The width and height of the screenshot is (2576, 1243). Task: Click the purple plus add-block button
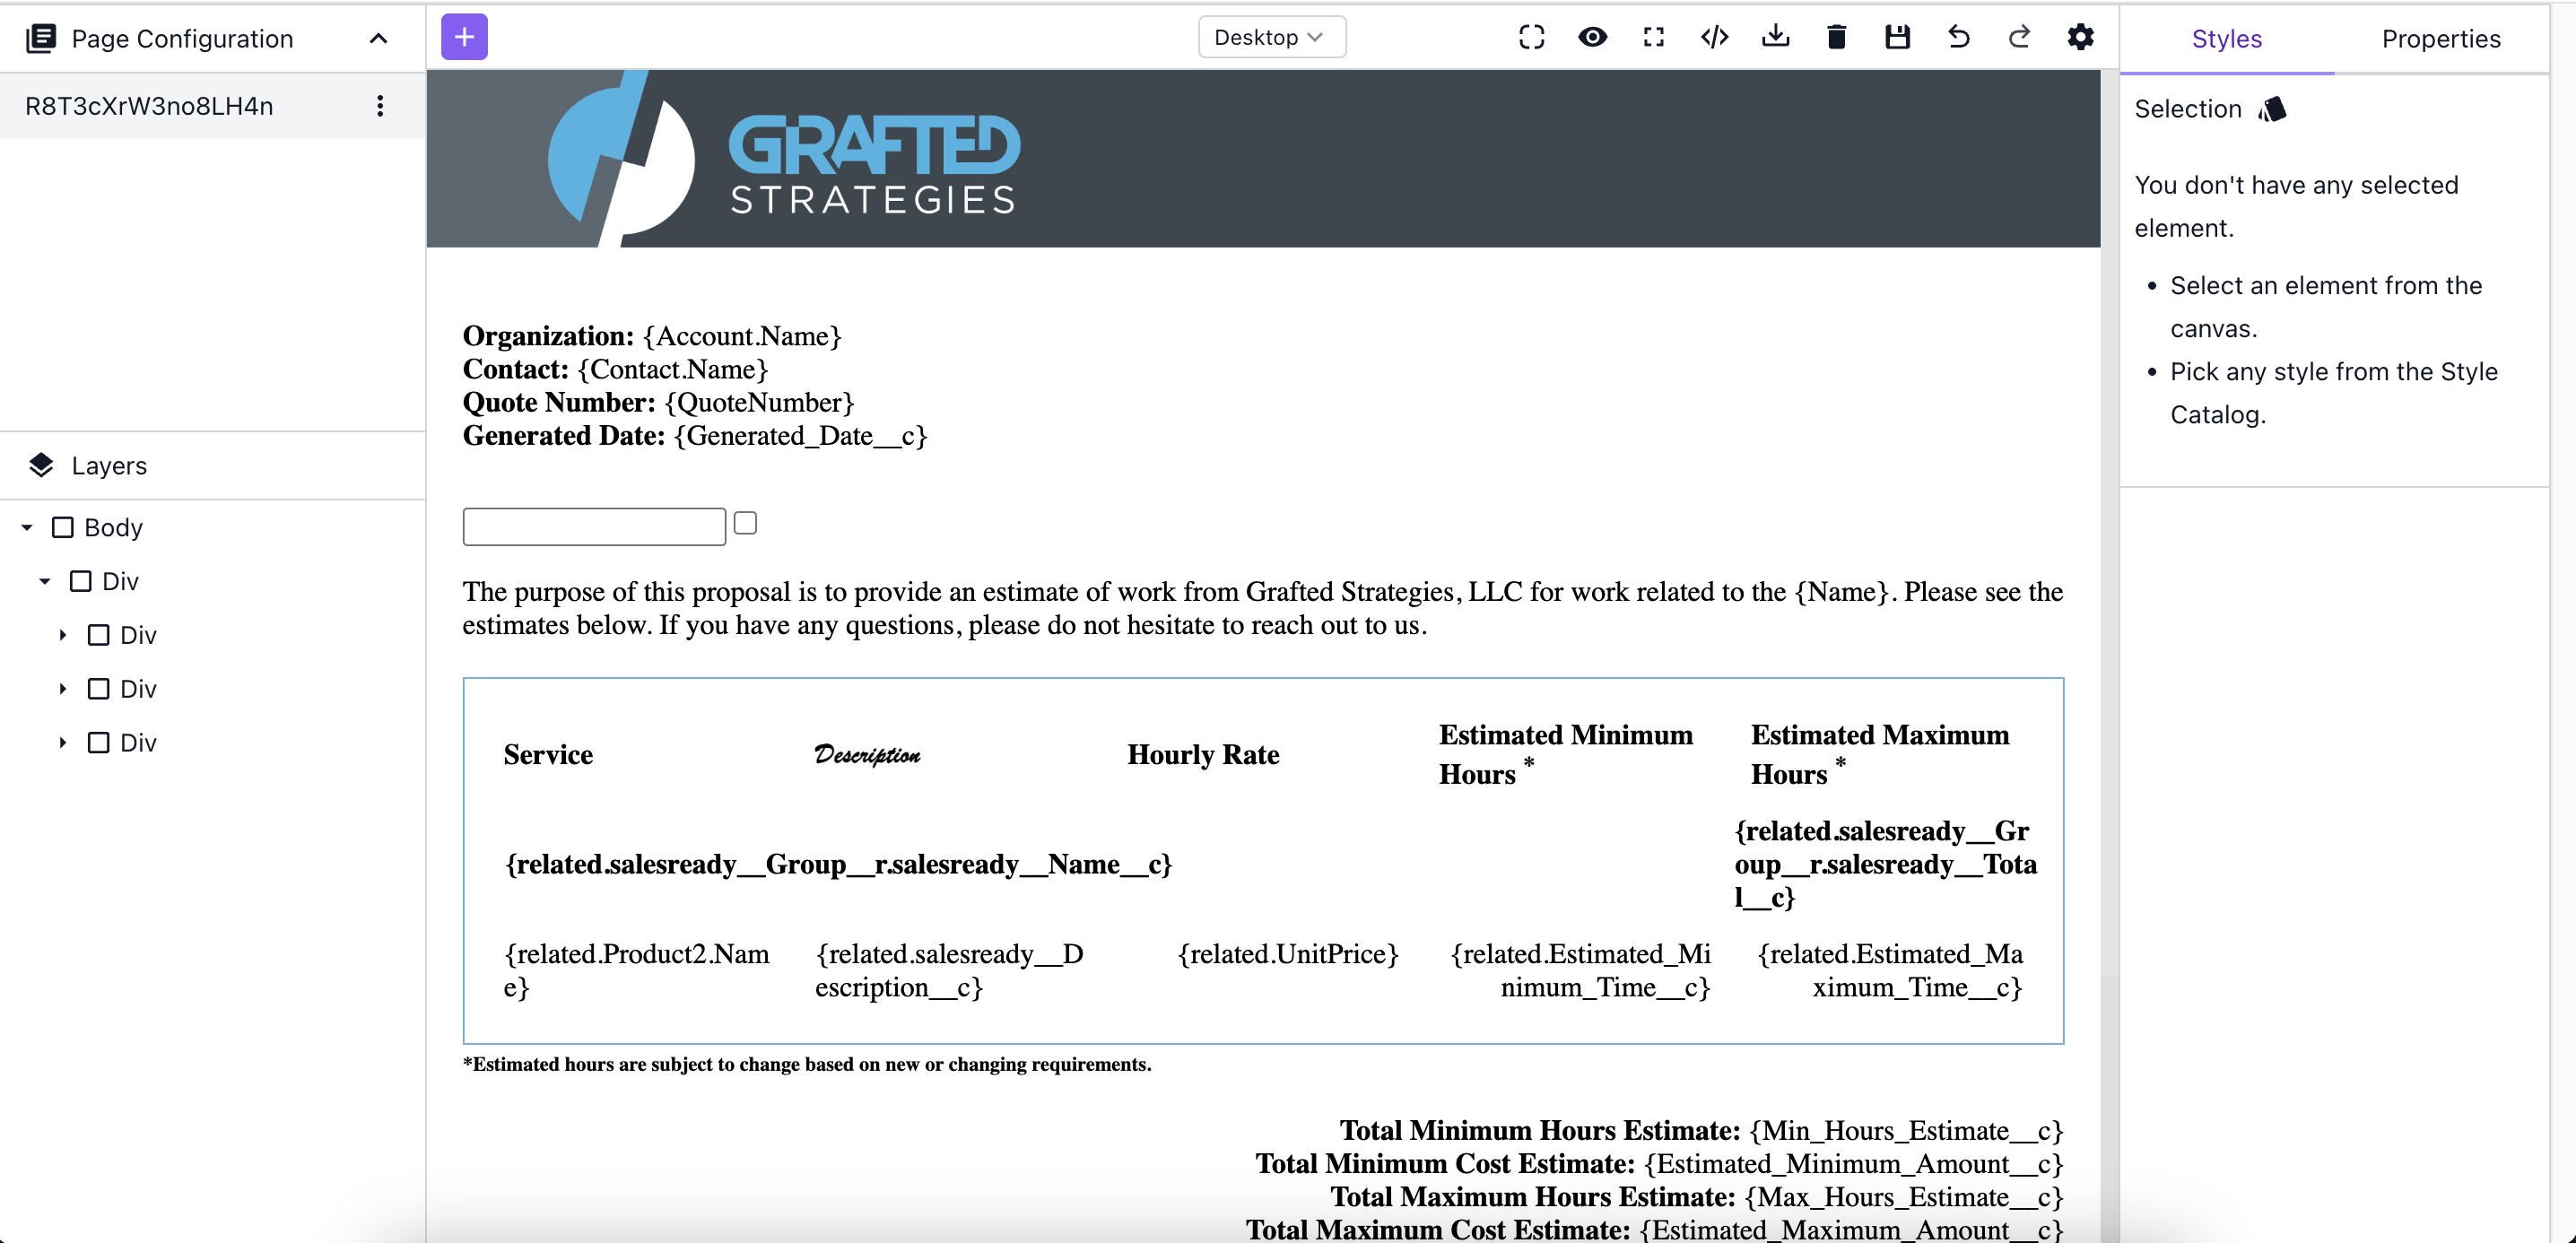[464, 37]
